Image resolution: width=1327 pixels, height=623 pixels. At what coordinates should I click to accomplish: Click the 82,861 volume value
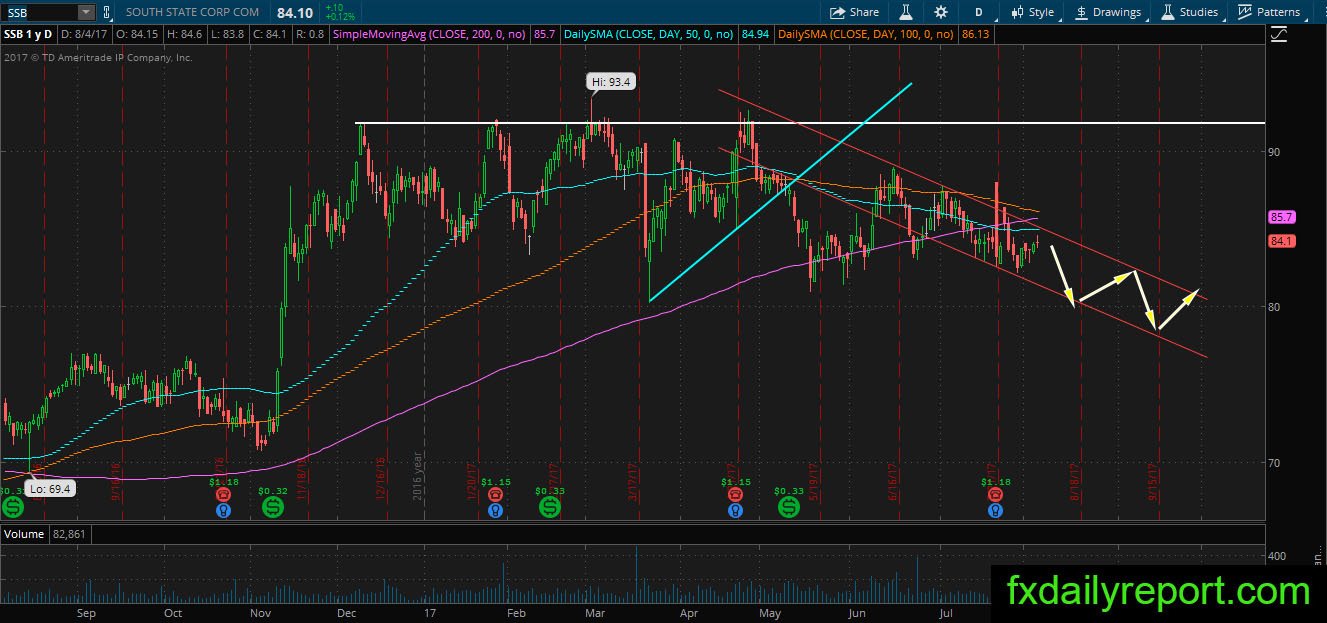[x=69, y=534]
